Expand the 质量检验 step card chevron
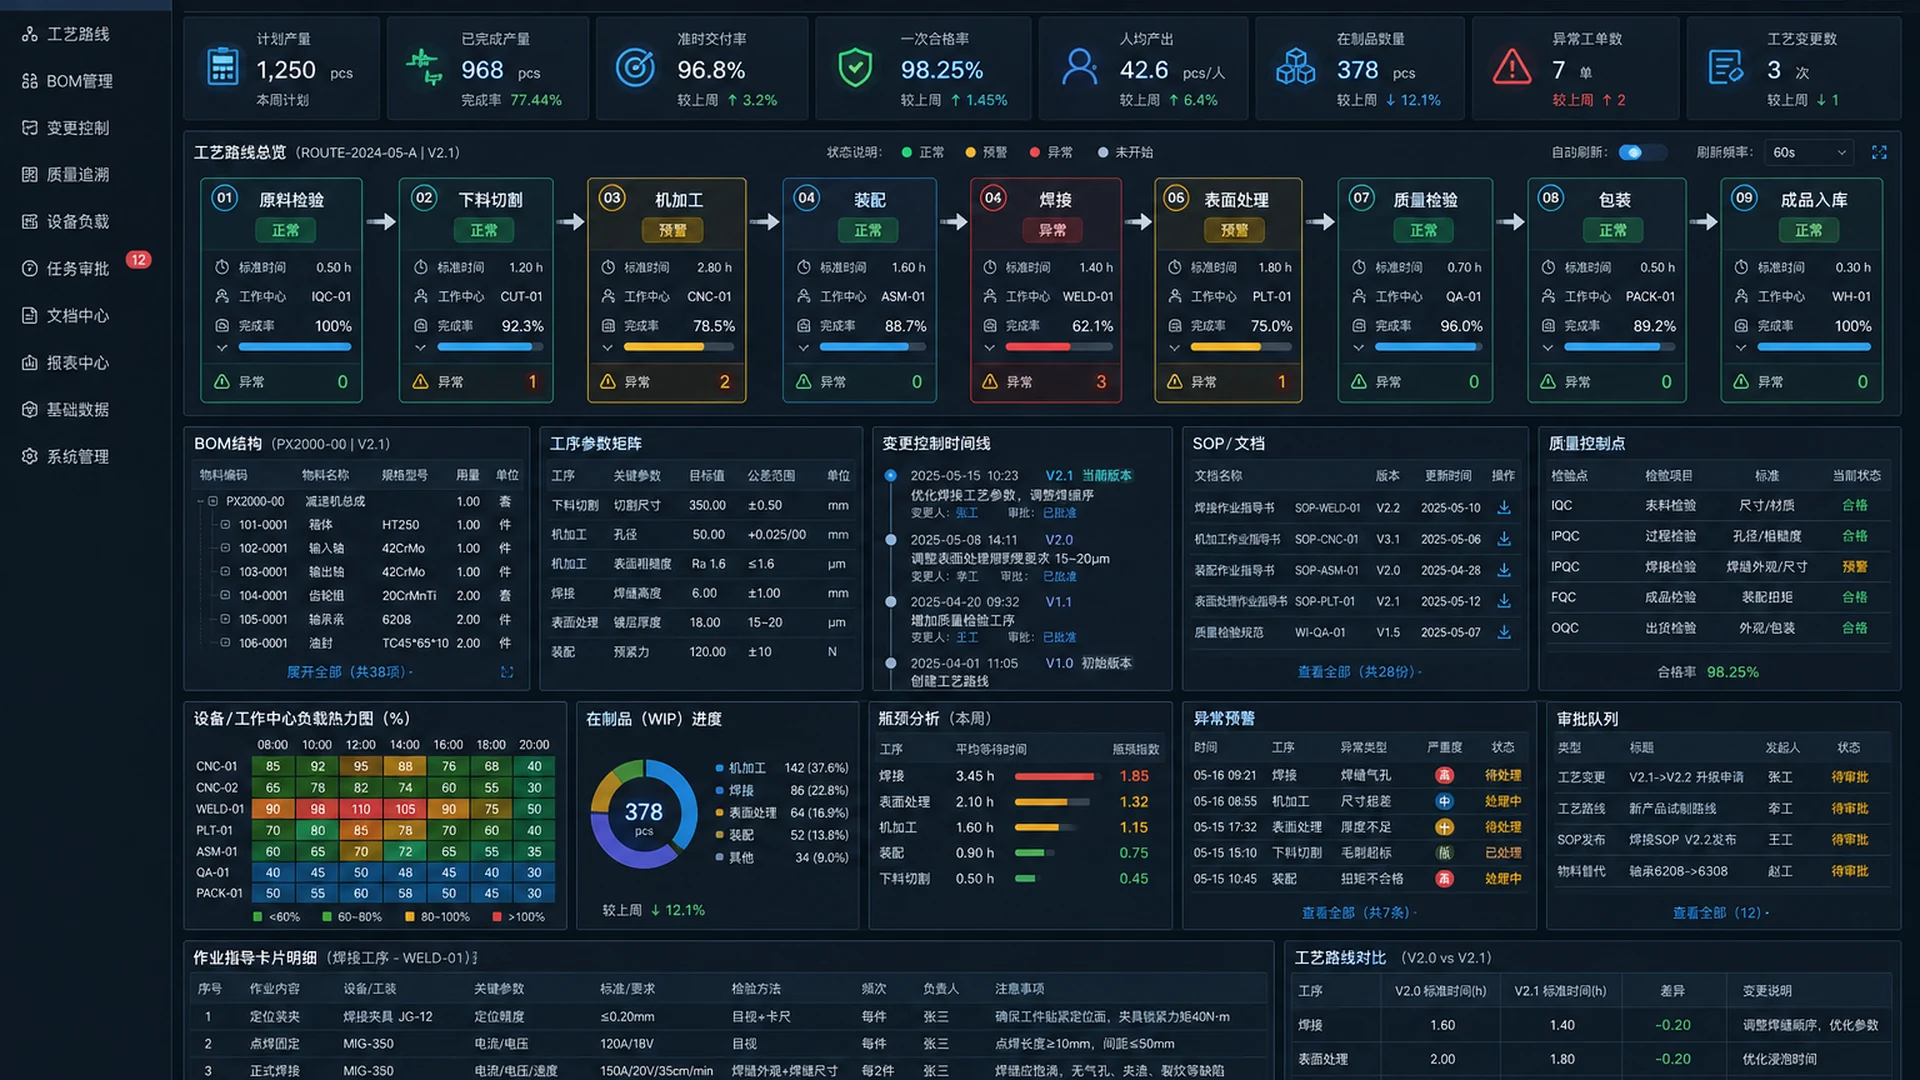Viewport: 1920px width, 1080px height. [1358, 348]
